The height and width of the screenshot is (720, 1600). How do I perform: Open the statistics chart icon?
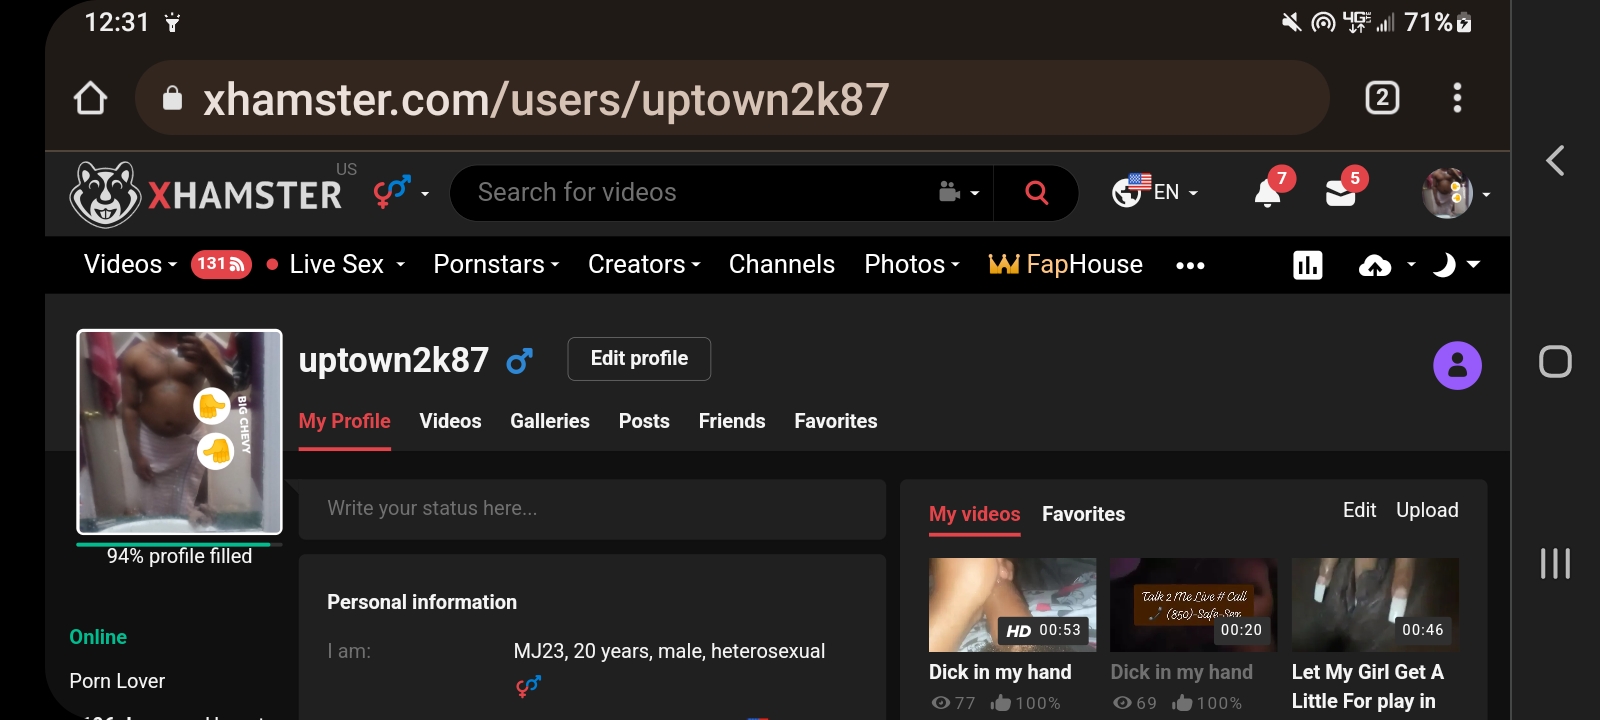coord(1307,265)
